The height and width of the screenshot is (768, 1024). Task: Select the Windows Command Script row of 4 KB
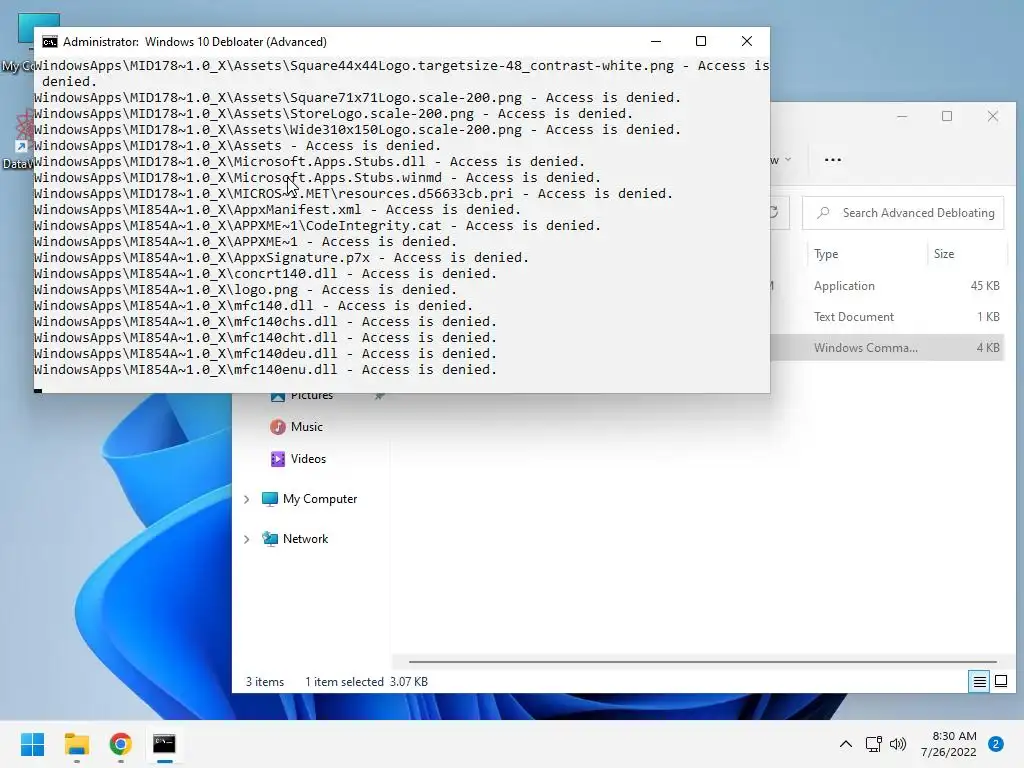(x=887, y=347)
